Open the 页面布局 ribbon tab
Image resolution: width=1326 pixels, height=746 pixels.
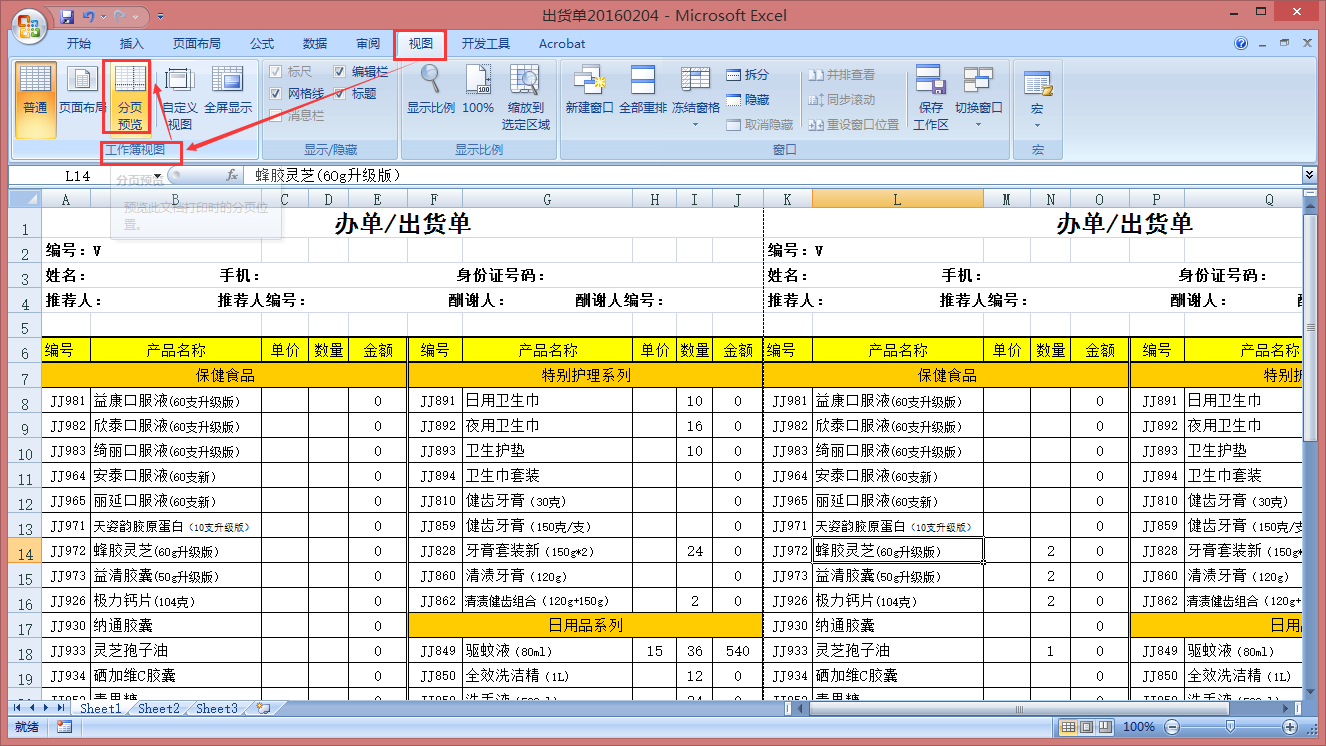tap(197, 44)
